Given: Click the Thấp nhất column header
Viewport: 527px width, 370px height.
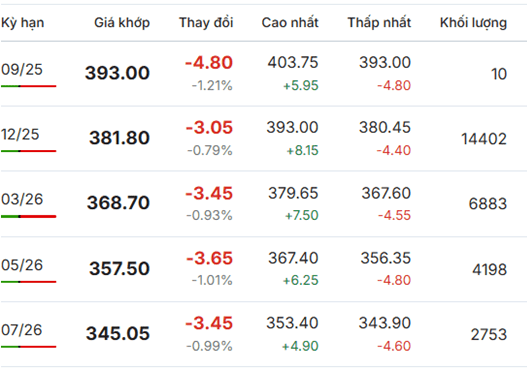Looking at the screenshot, I should (x=379, y=23).
